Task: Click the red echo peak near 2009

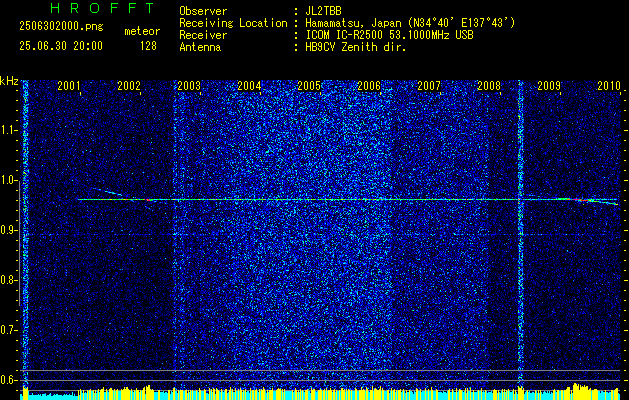Action: (582, 199)
